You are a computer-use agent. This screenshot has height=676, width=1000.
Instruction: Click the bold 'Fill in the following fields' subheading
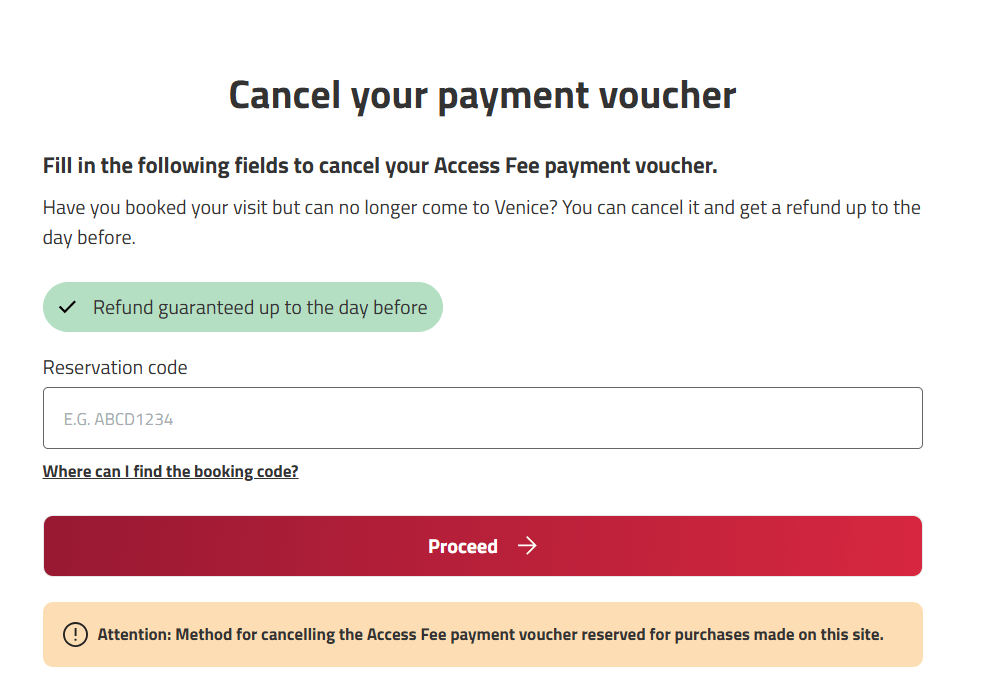coord(380,166)
